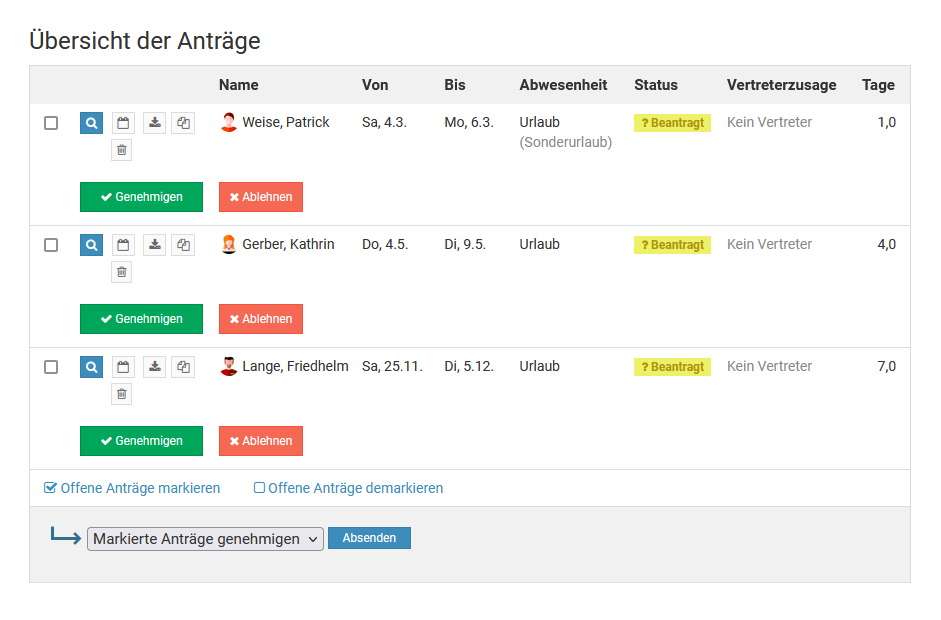Click trash icon in Weise, Patrick row
Viewport: 941px width, 620px height.
point(122,150)
